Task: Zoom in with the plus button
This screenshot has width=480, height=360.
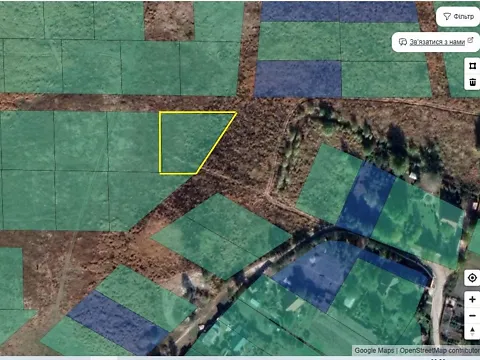Action: [472, 299]
